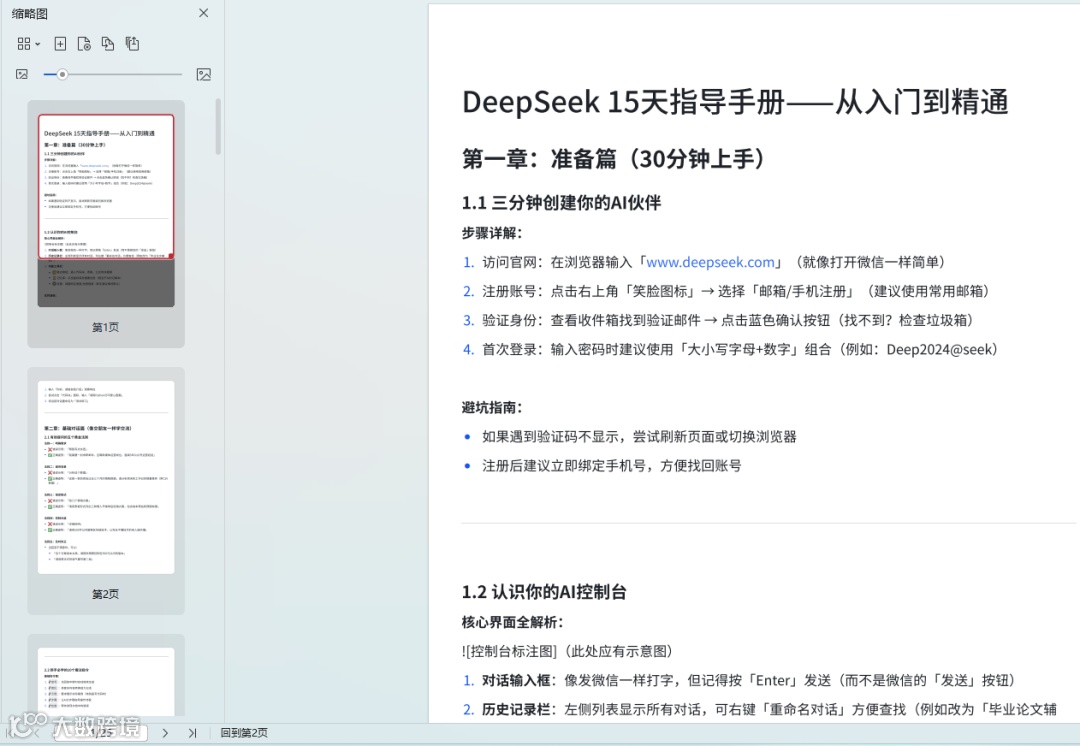Close the 缩略图 thumbnail panel
Screen dimensions: 1080x746
click(x=203, y=13)
